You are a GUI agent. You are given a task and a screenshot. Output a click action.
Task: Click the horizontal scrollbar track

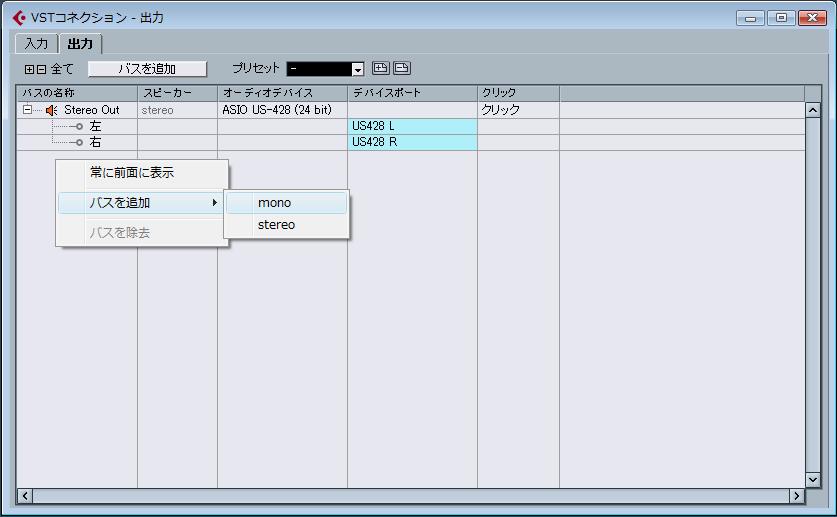(x=410, y=496)
